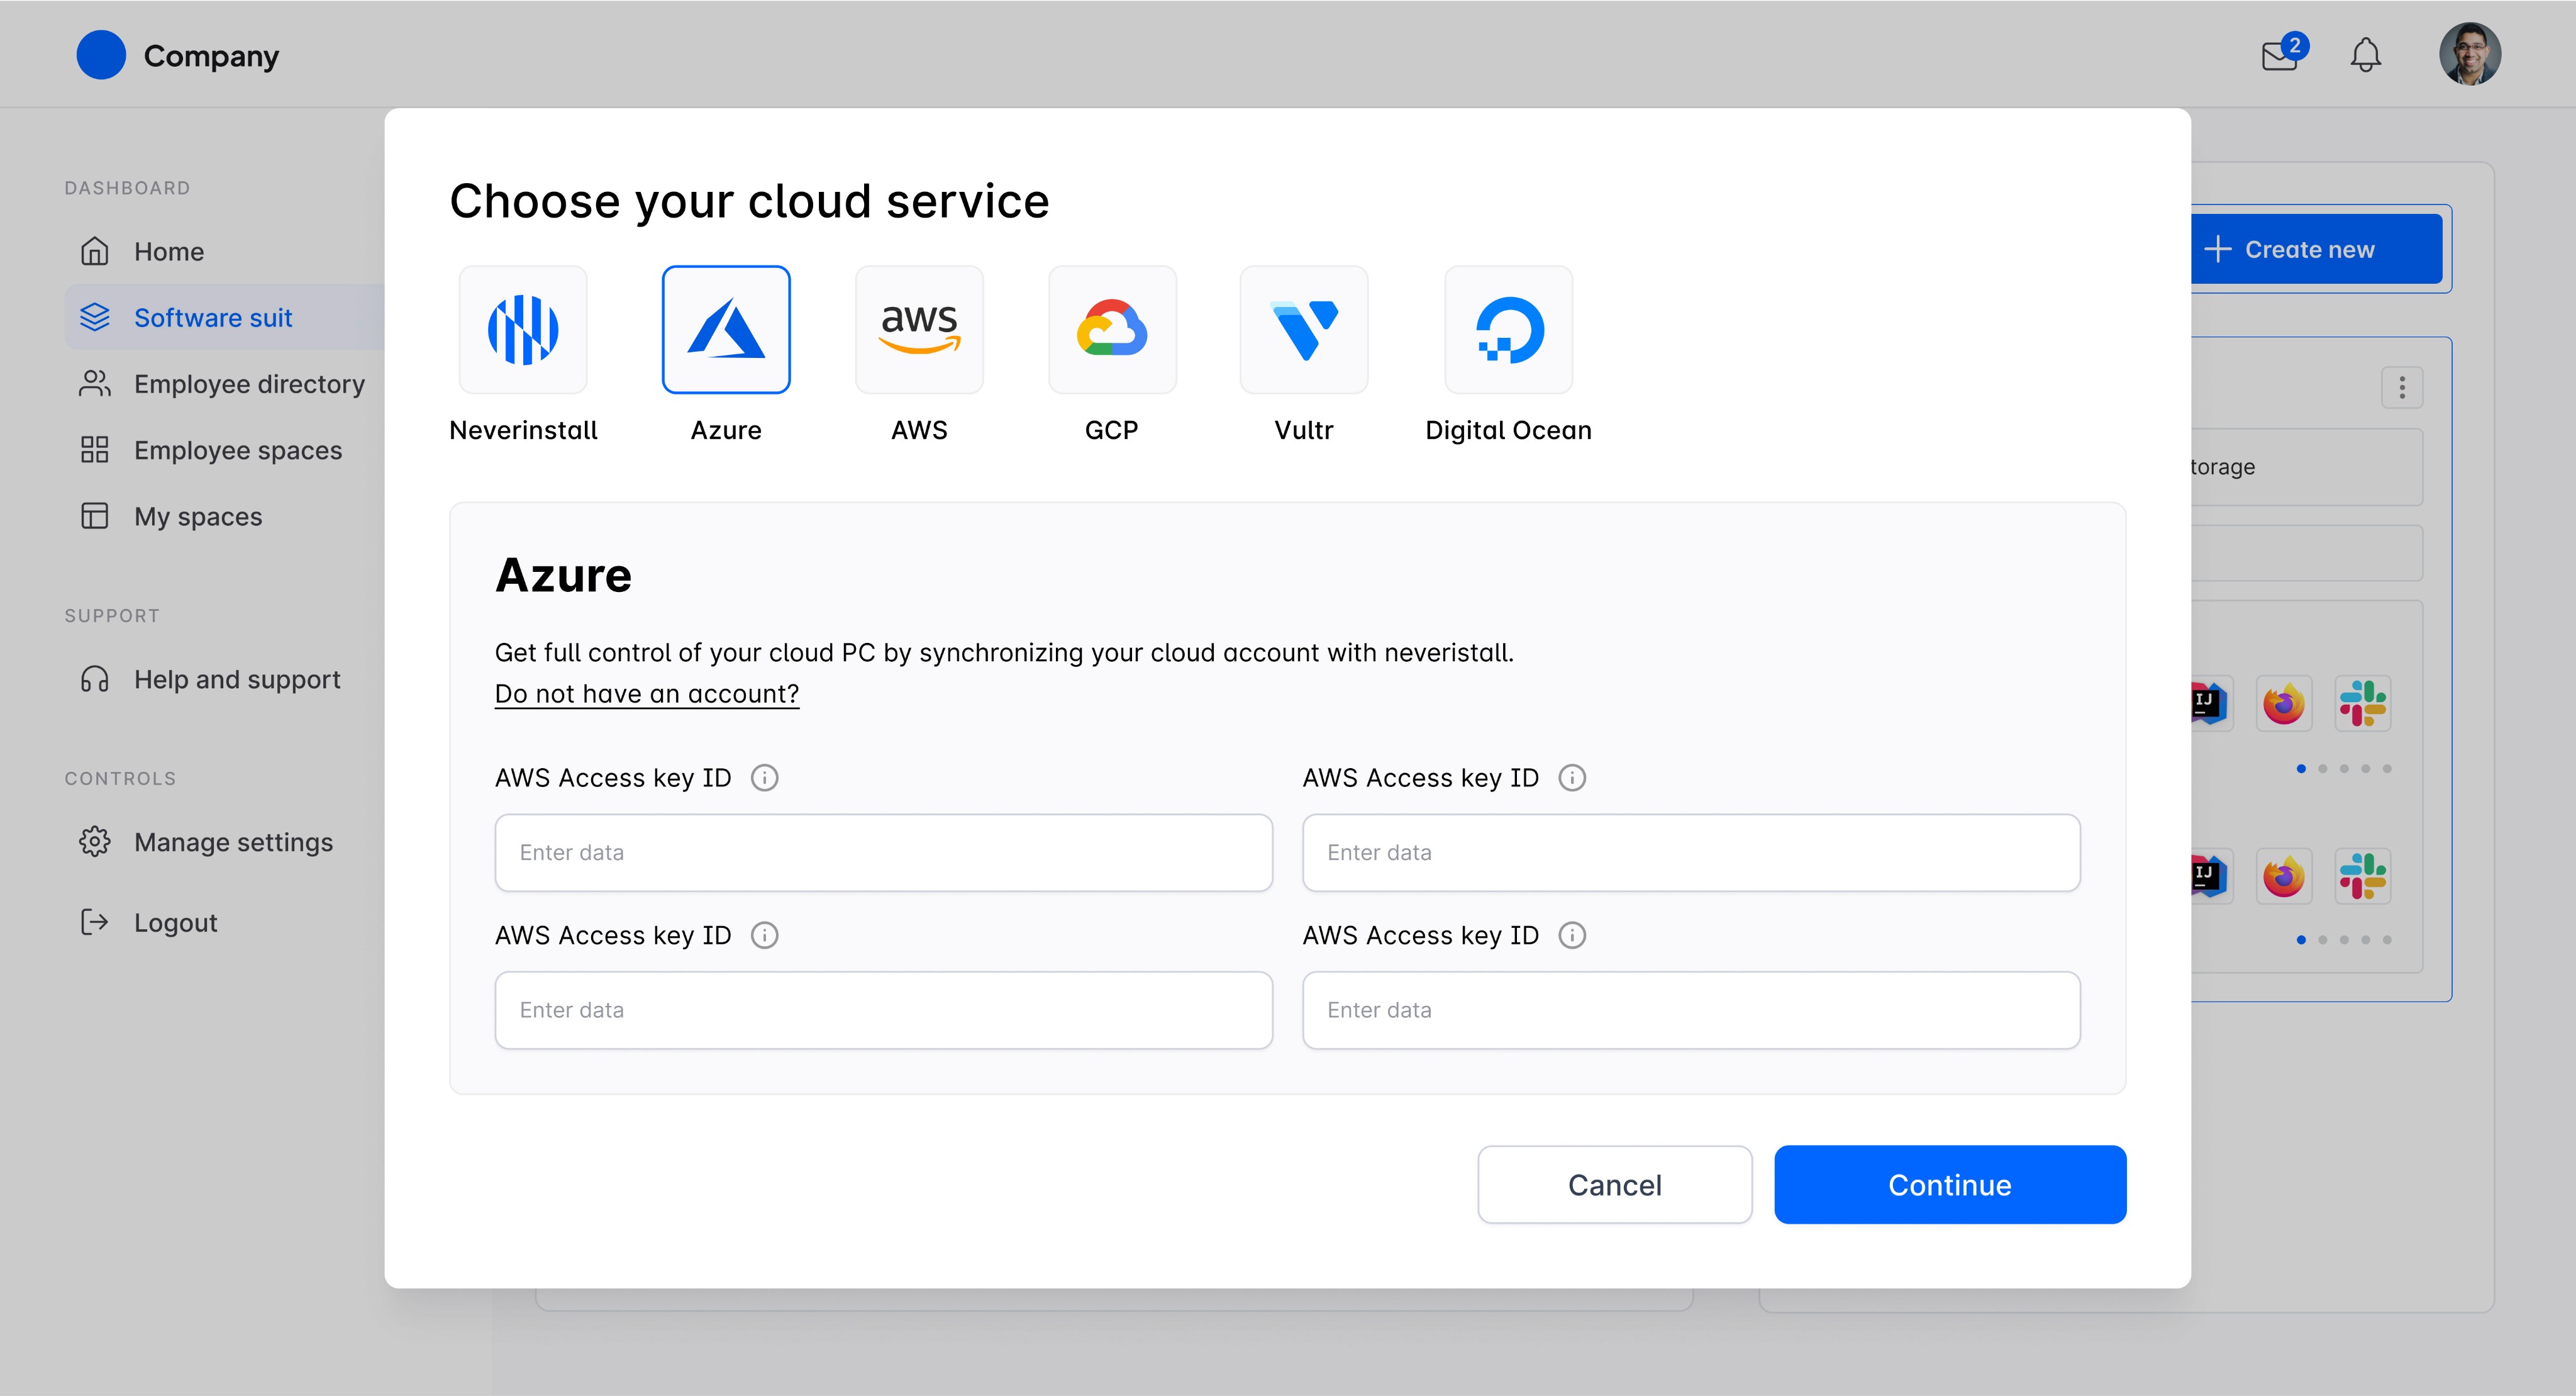Click the 'Company' name in the header
The image size is (2576, 1396).
[211, 56]
